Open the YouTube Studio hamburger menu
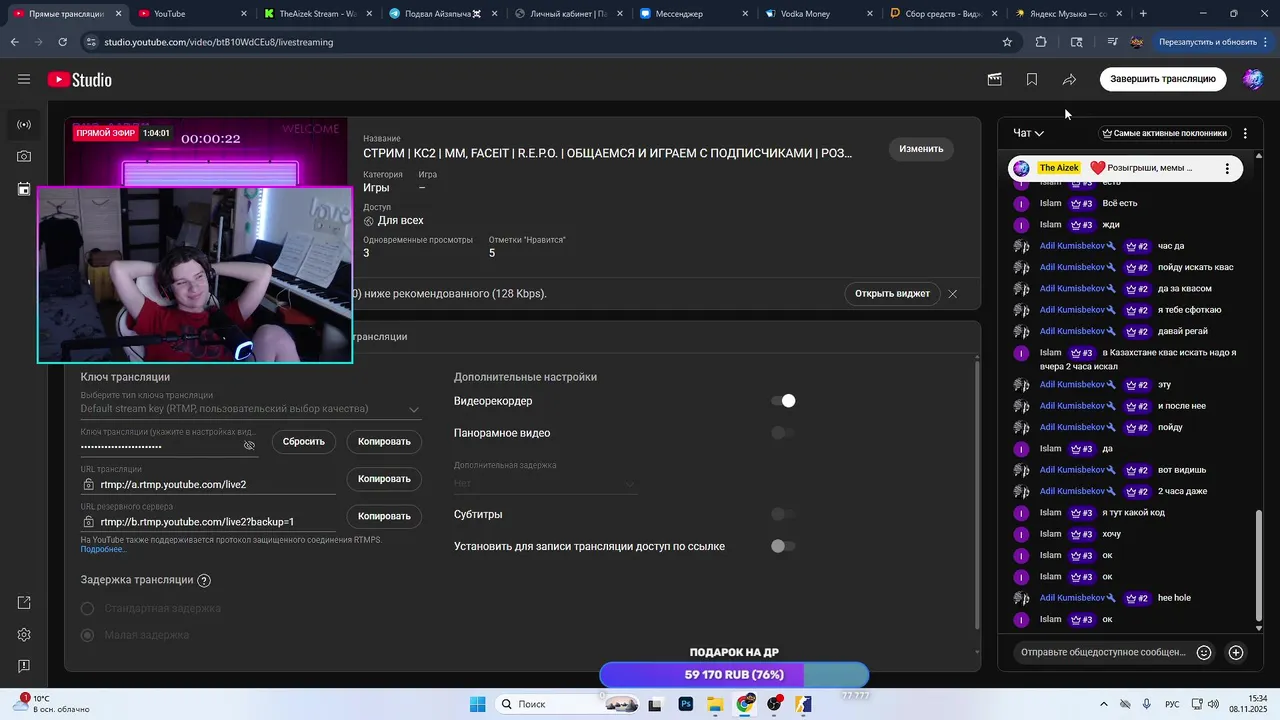1280x720 pixels. pos(24,79)
